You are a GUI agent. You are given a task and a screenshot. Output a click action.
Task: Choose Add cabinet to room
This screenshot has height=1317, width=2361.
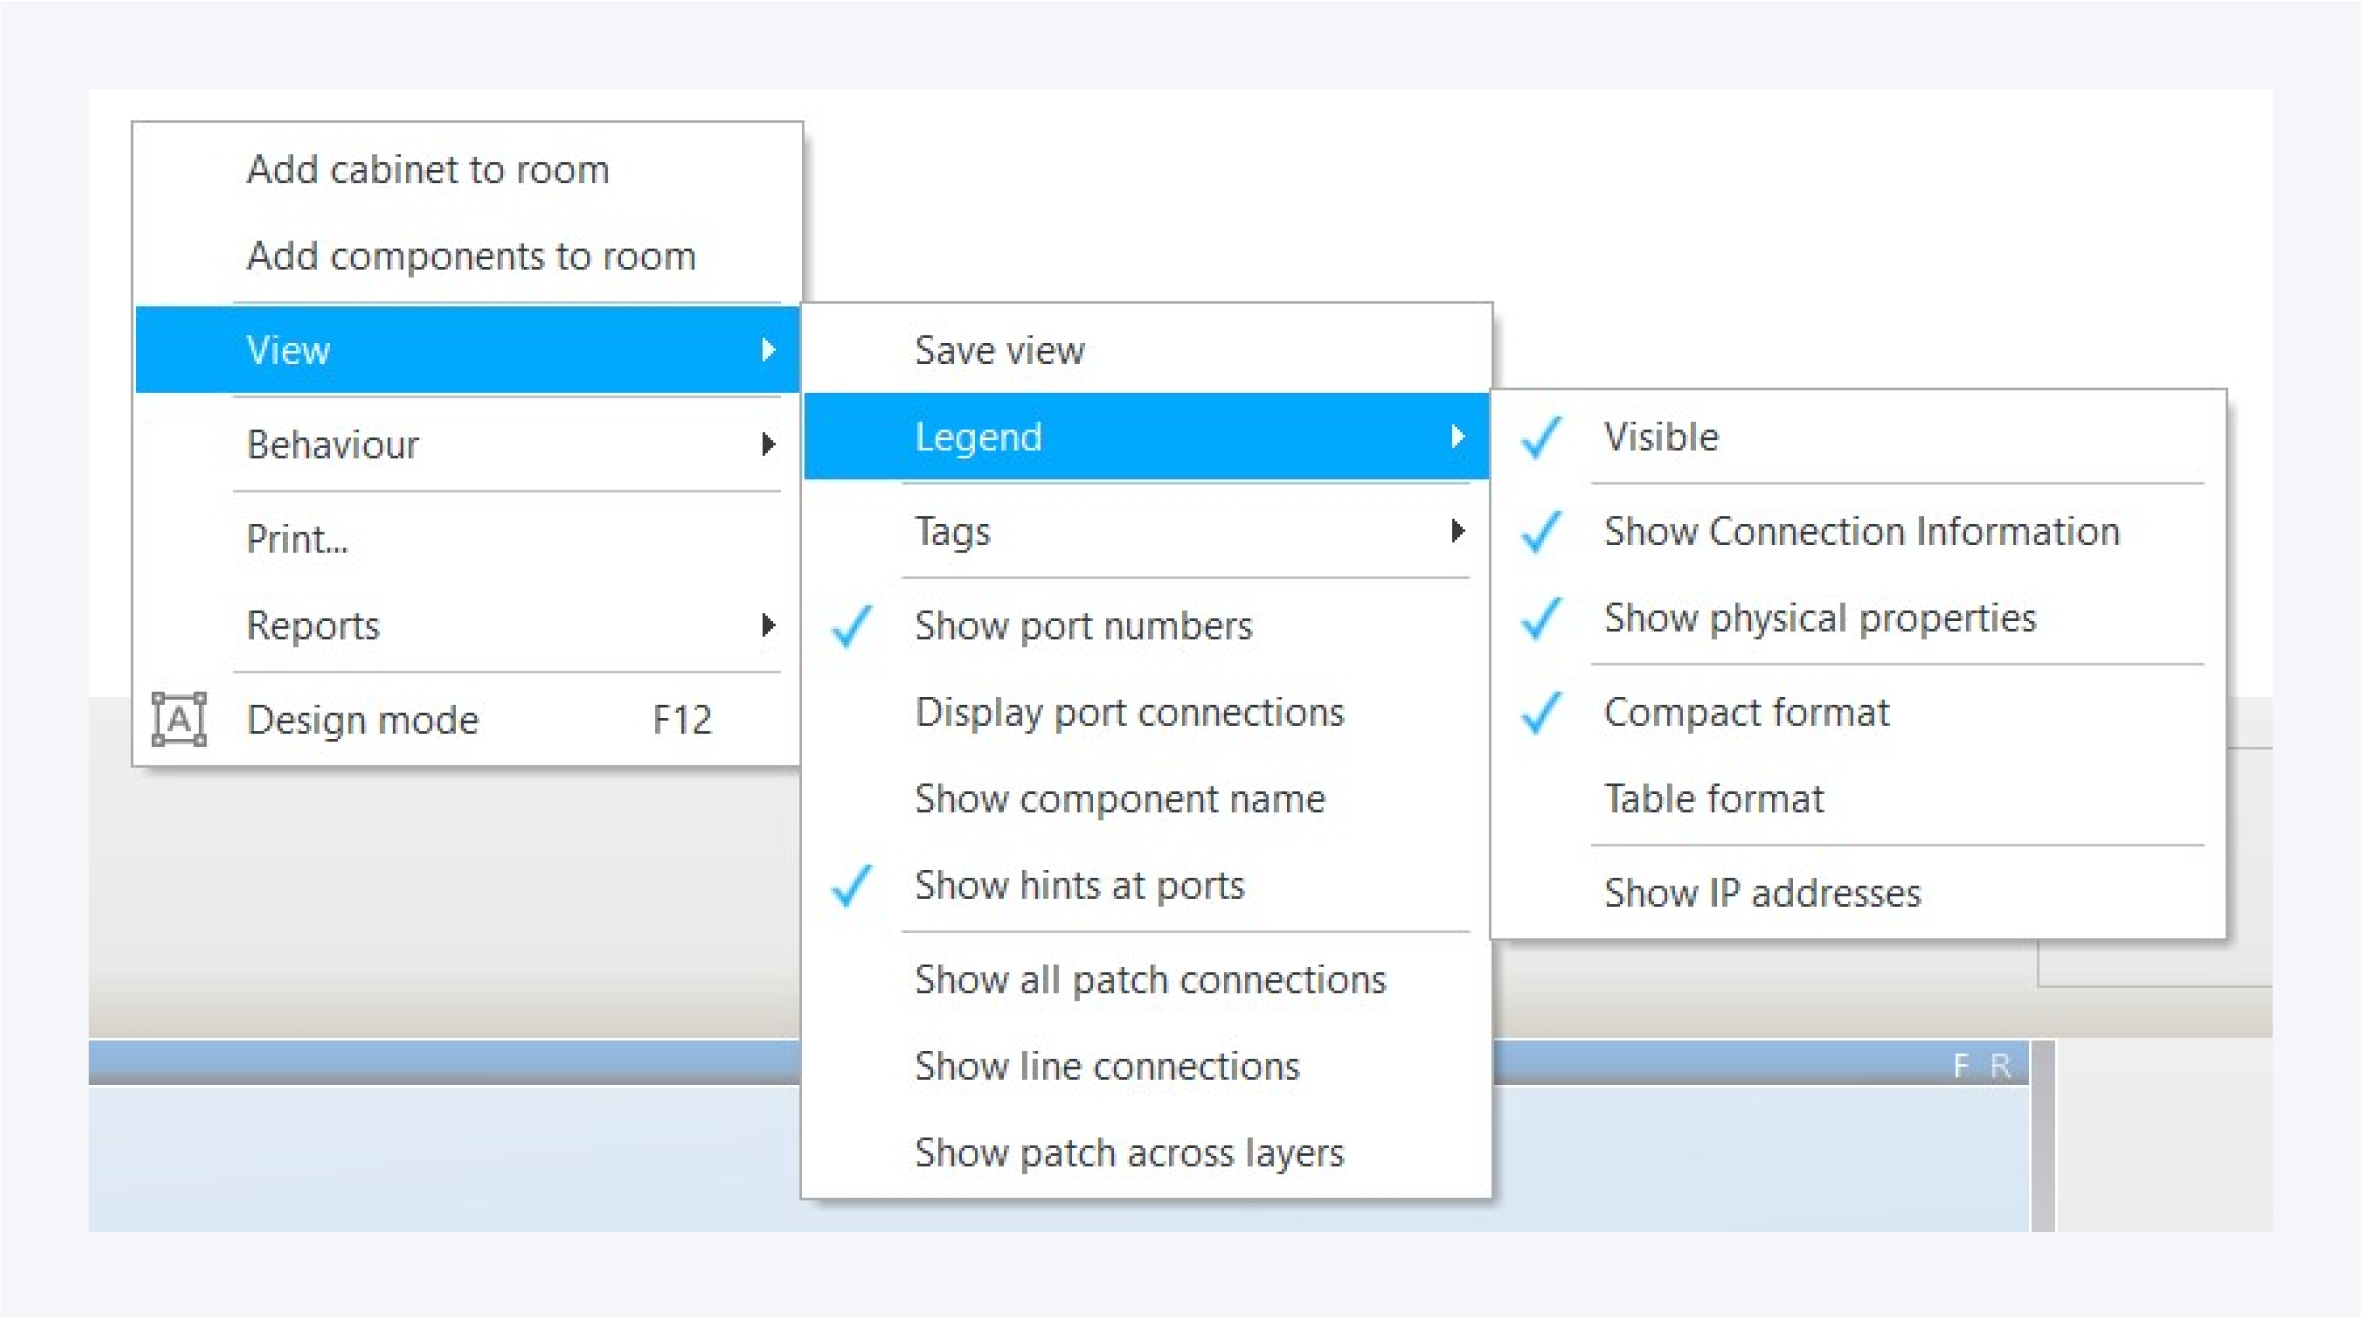427,170
